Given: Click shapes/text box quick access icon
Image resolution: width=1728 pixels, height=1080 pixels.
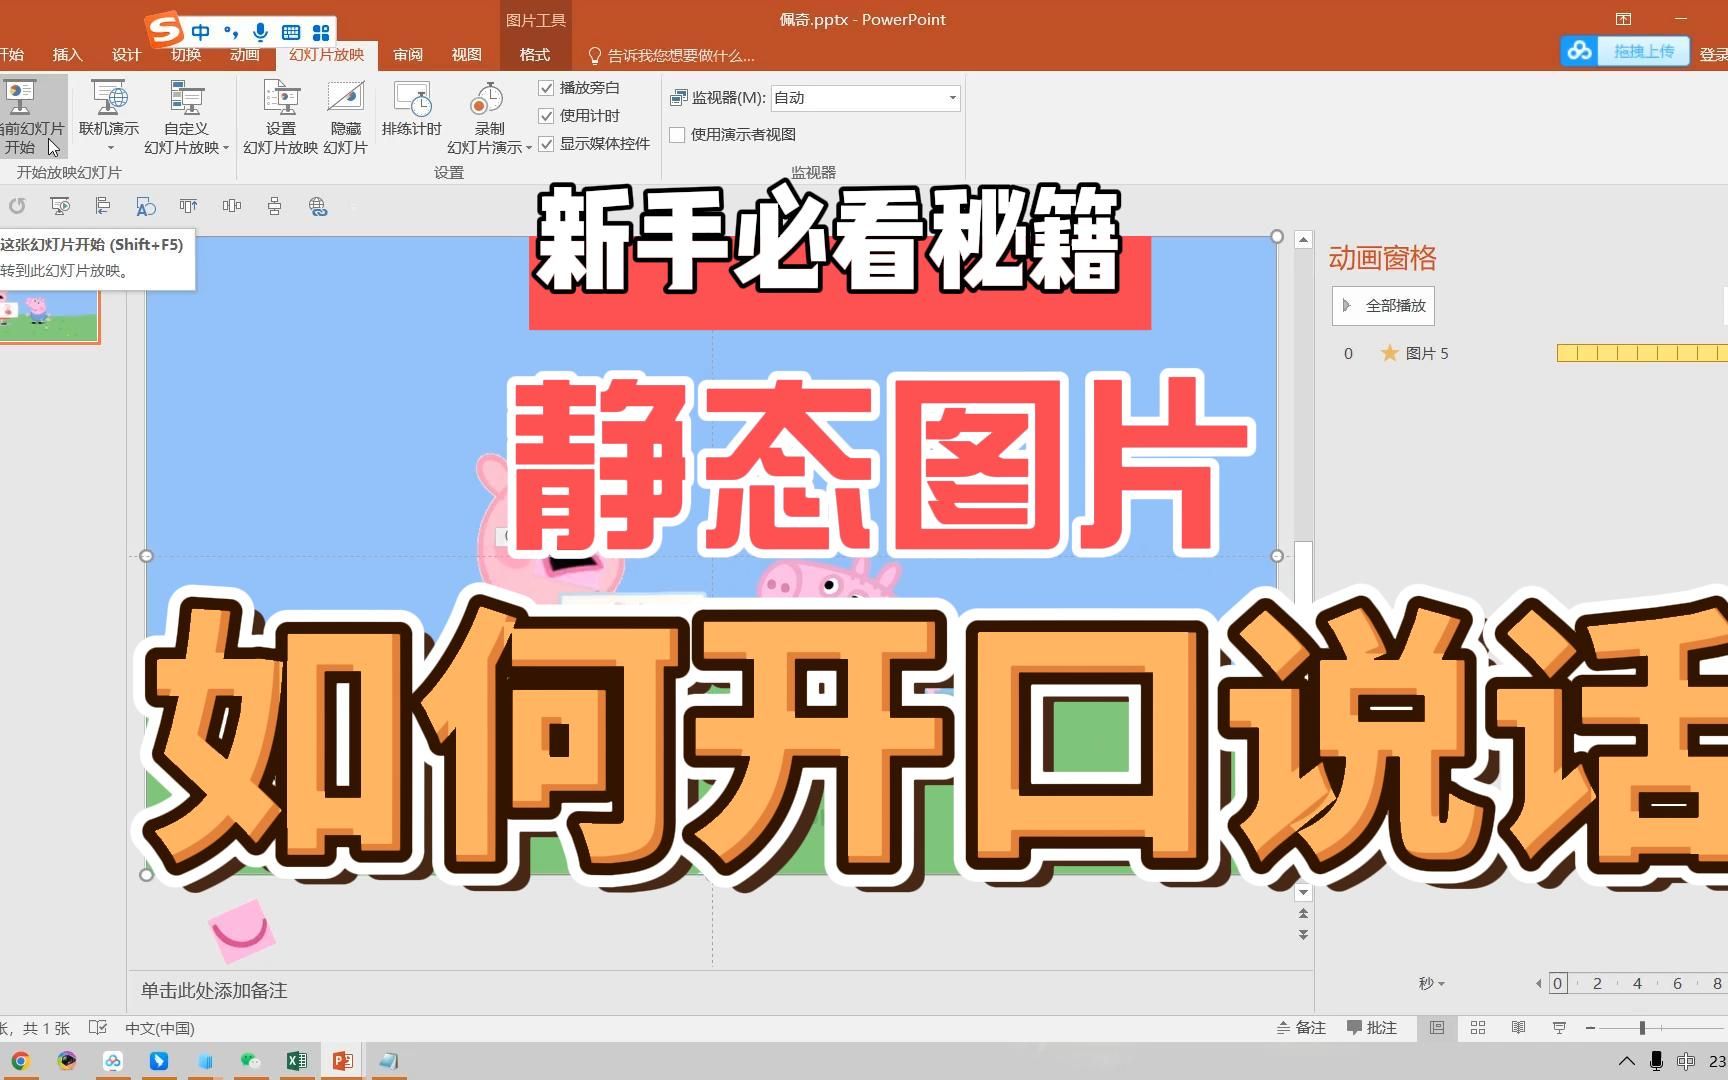Looking at the screenshot, I should pyautogui.click(x=146, y=206).
